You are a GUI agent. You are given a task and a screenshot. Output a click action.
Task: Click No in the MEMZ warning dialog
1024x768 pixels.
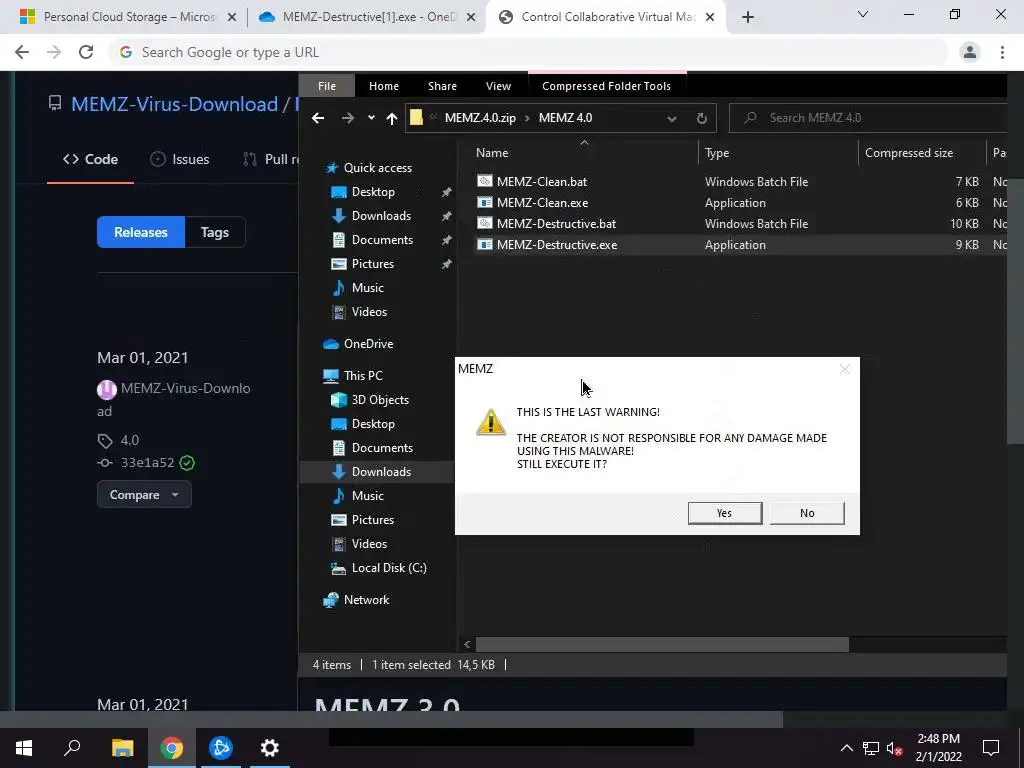point(807,513)
